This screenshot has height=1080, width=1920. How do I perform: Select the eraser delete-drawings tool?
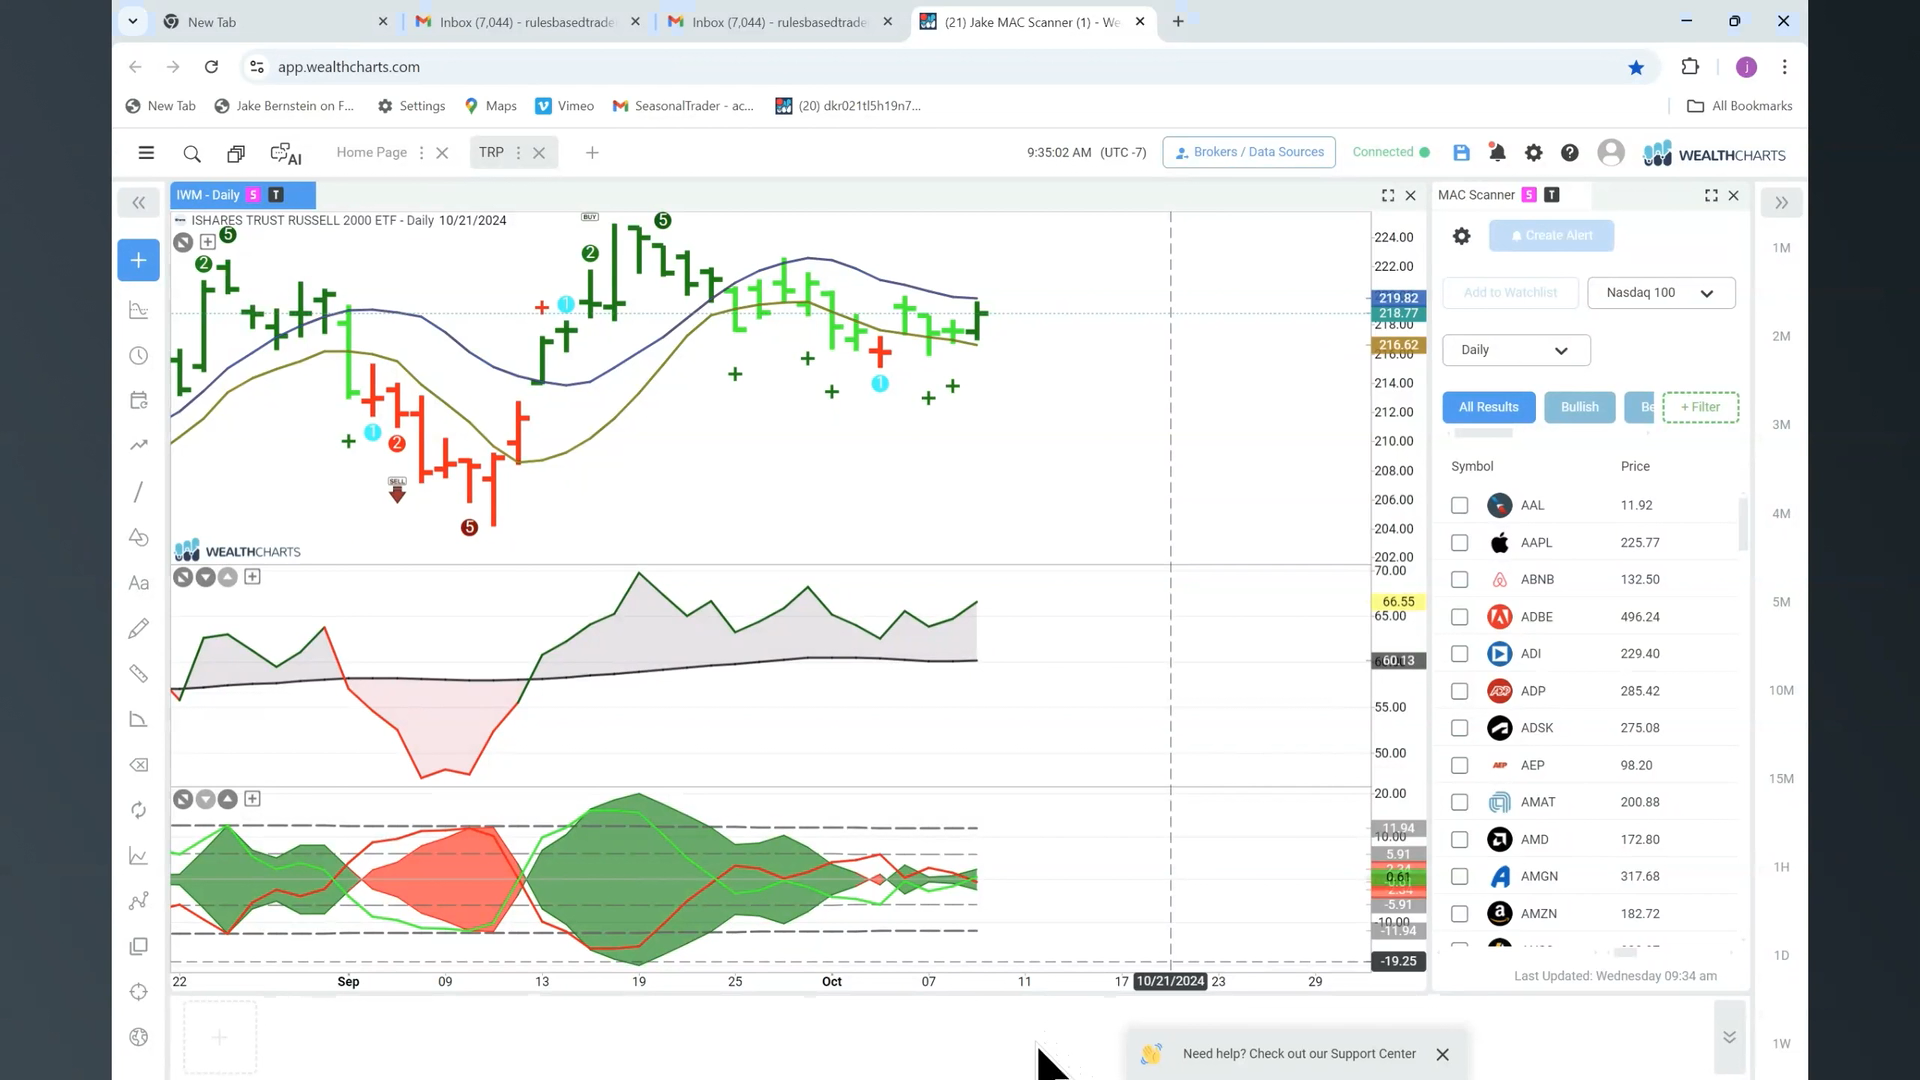click(x=139, y=765)
